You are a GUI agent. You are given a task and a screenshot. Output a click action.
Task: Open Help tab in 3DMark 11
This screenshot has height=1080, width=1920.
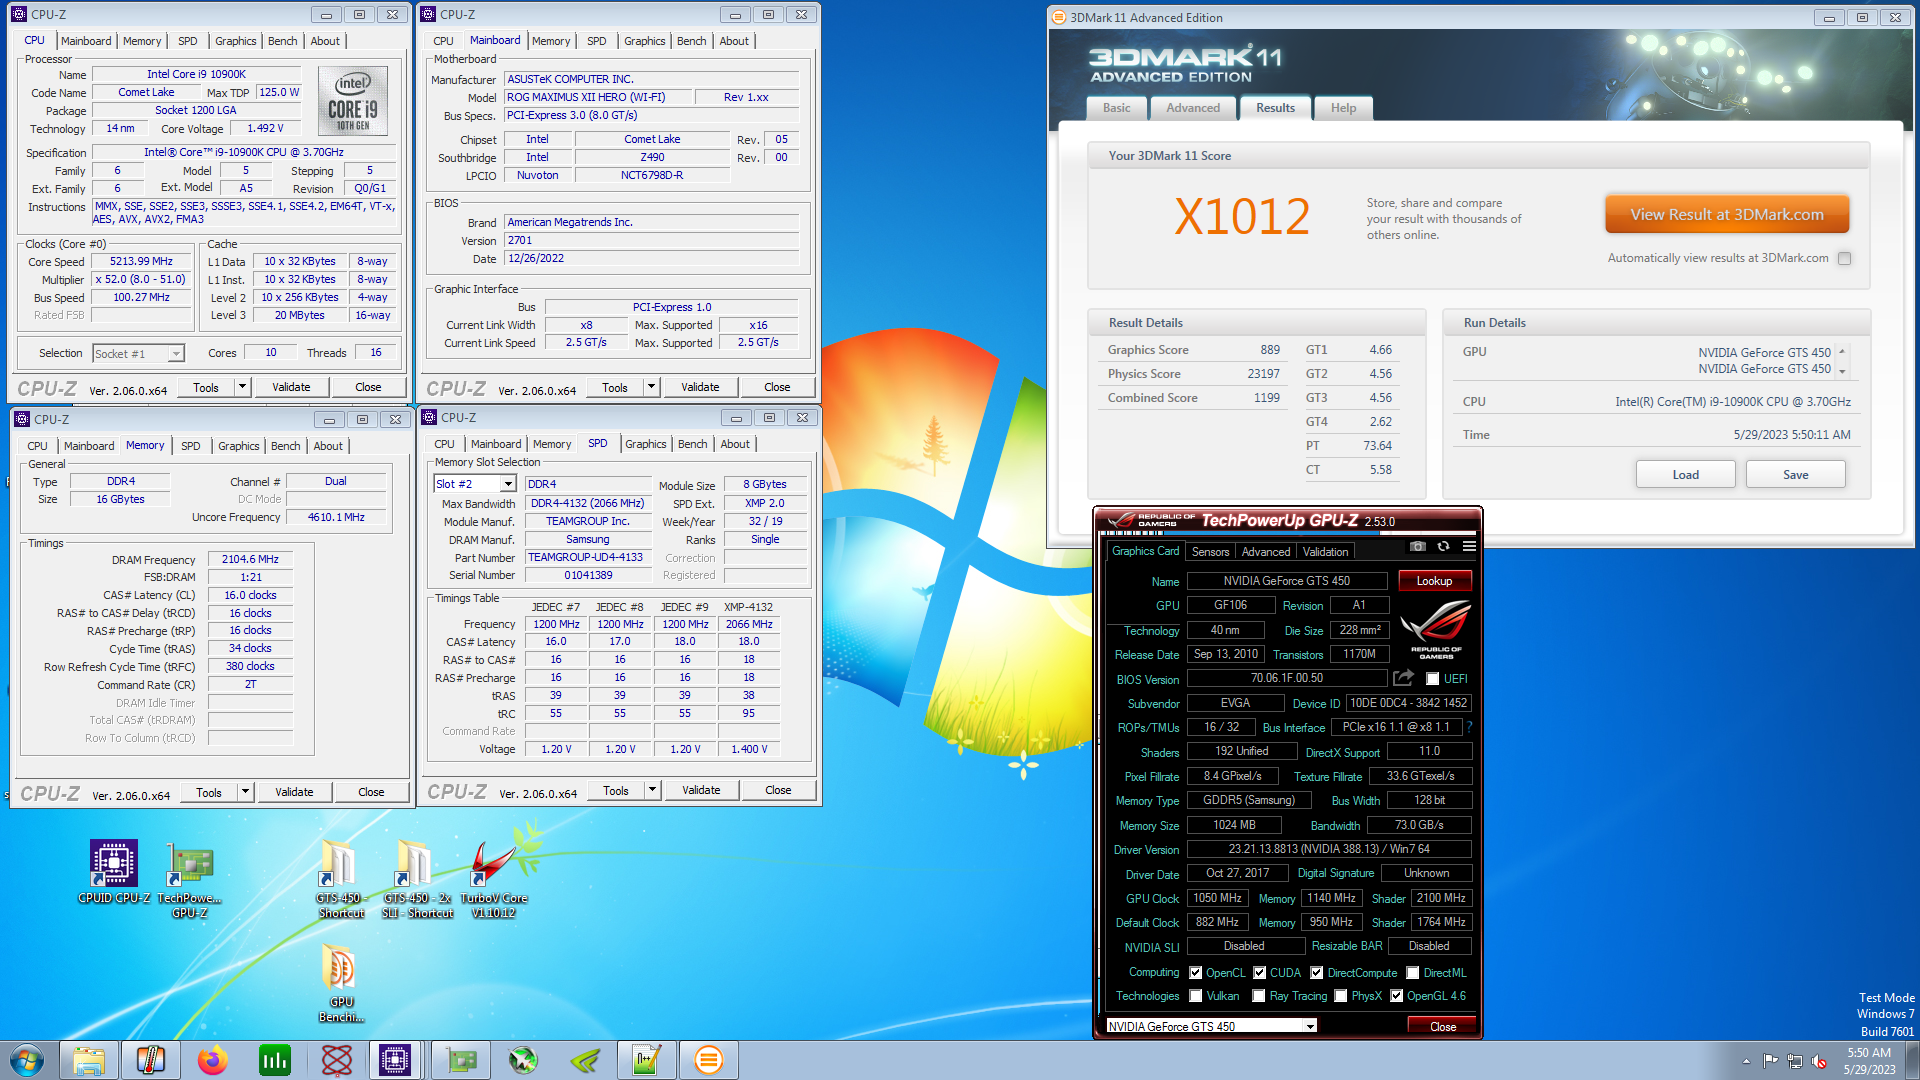1343,108
